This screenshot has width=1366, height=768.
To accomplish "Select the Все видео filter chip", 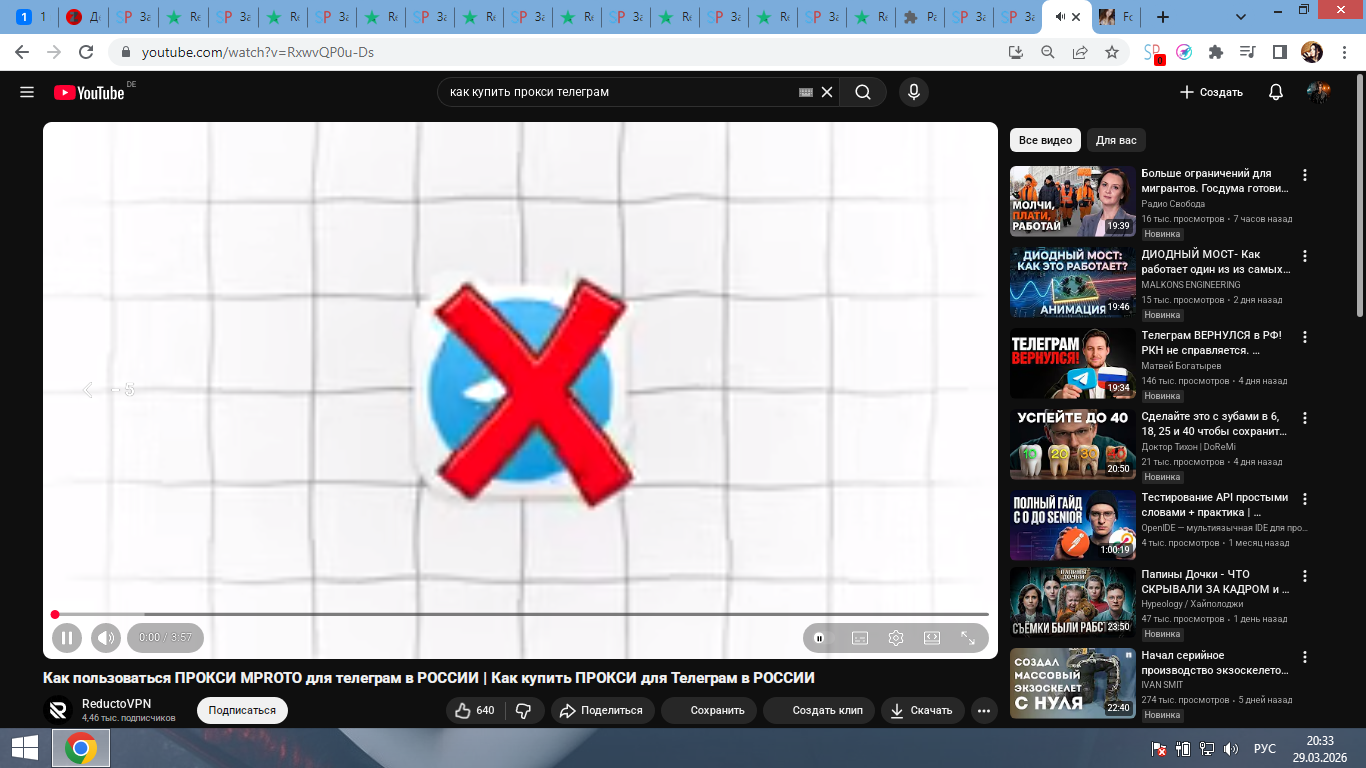I will [x=1046, y=140].
